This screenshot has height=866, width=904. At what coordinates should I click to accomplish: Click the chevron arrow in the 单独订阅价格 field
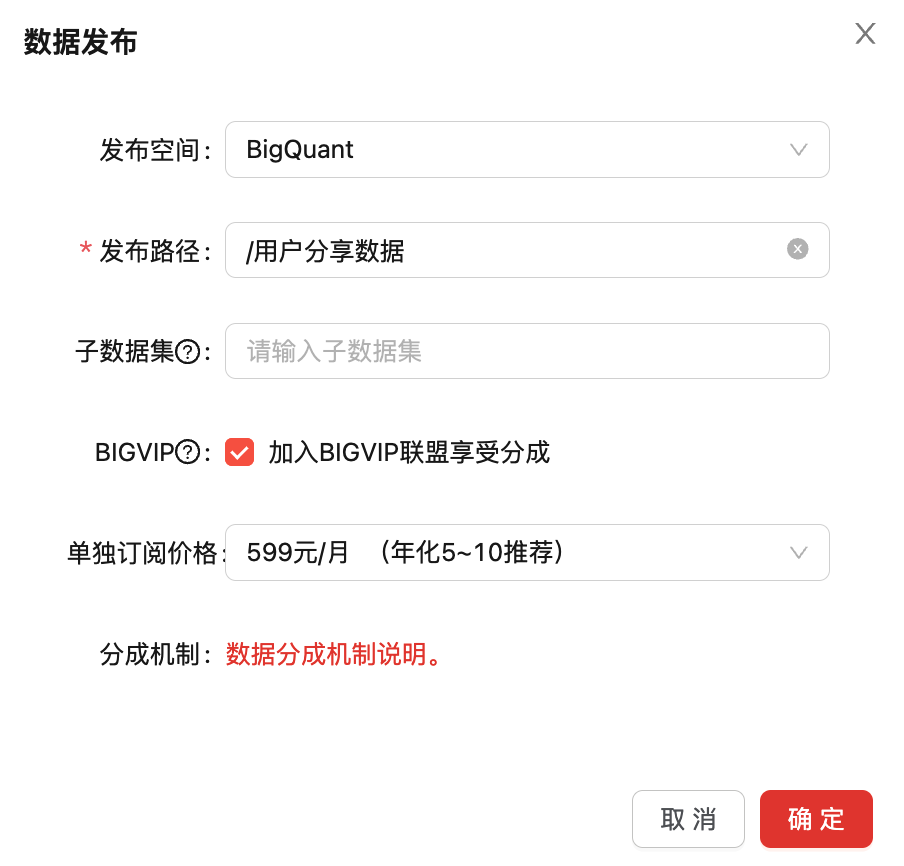[x=798, y=552]
